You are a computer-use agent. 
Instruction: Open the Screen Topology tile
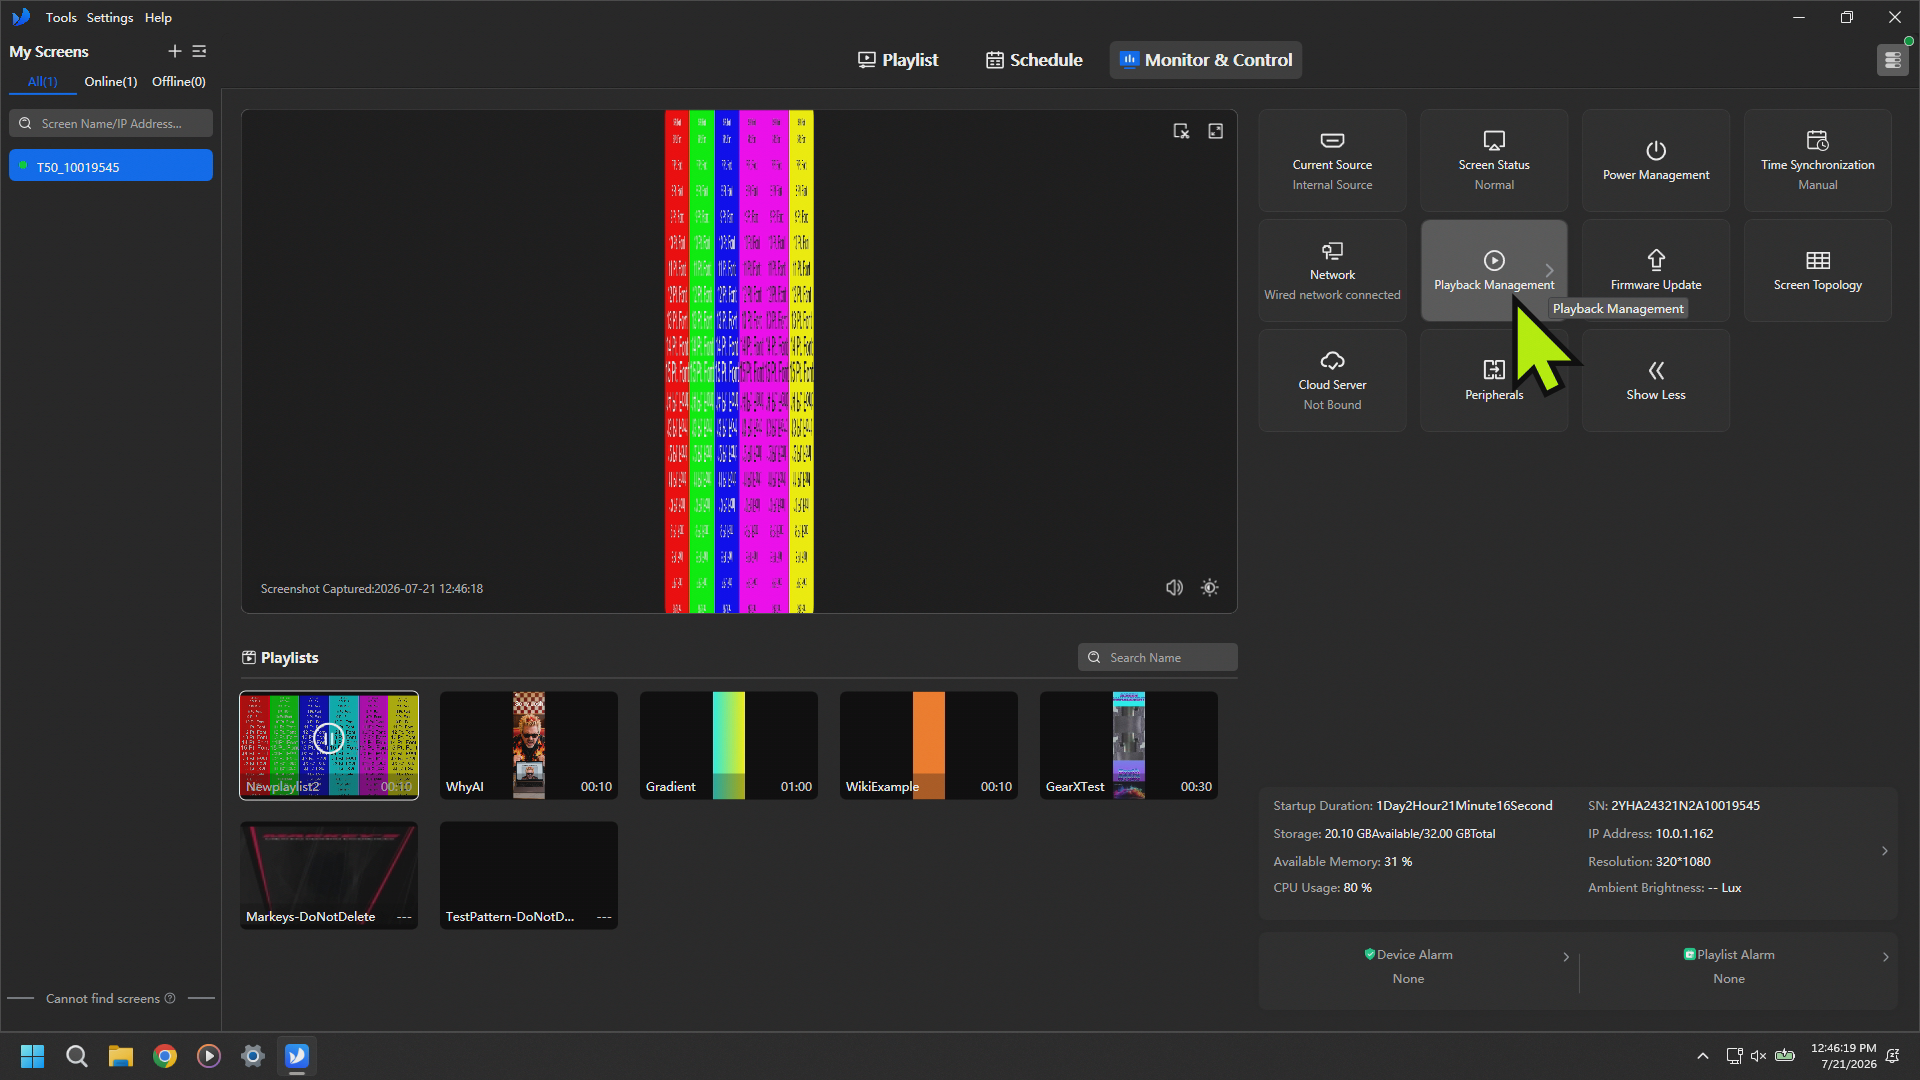pos(1818,270)
